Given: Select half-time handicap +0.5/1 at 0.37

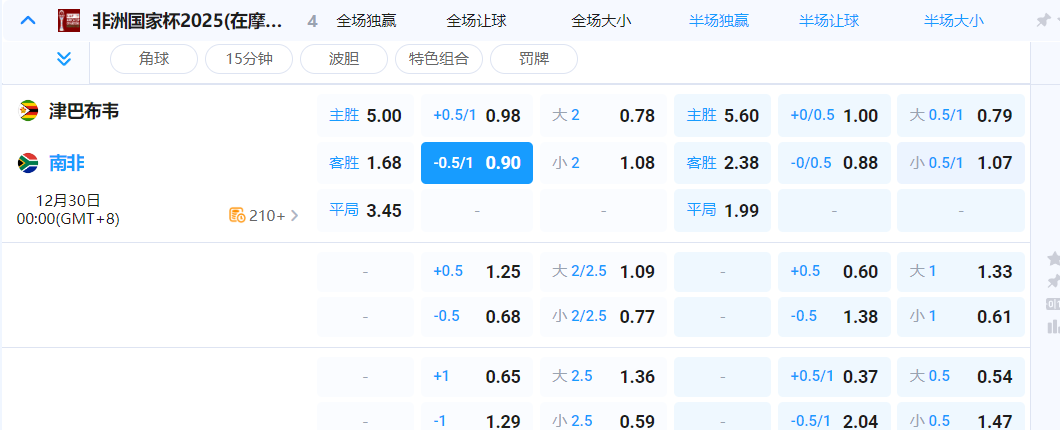Looking at the screenshot, I should [834, 377].
